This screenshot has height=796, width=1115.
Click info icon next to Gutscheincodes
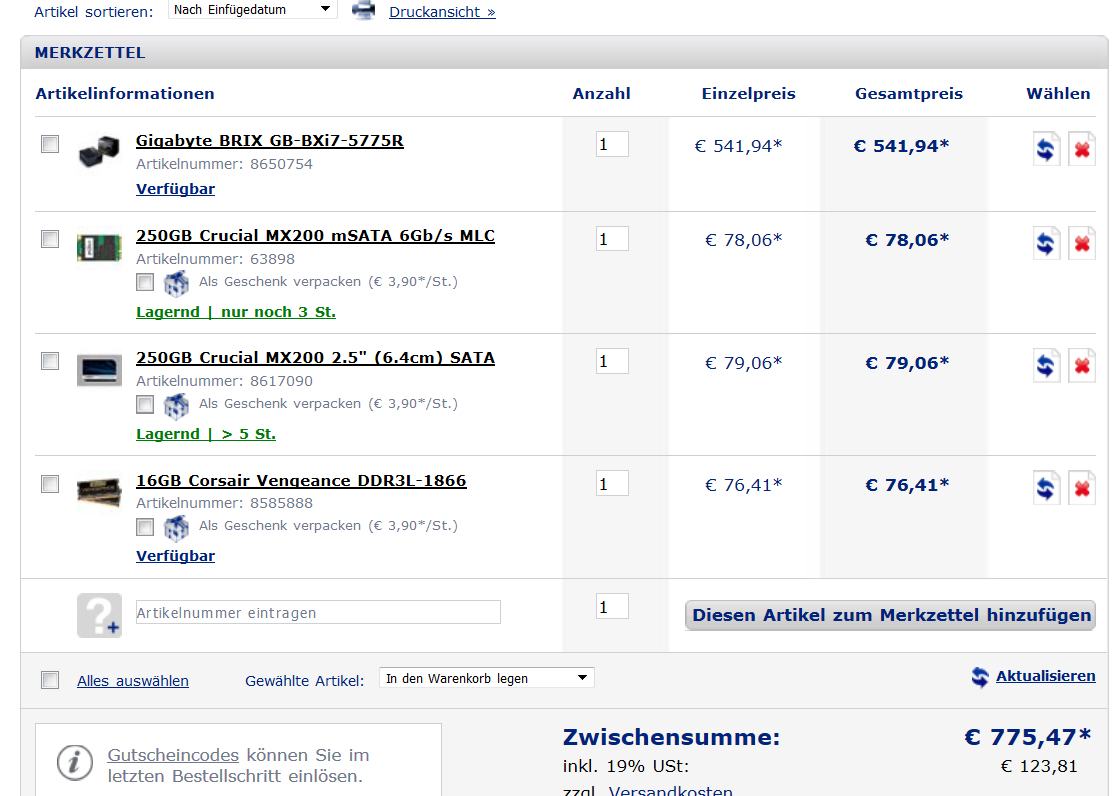(75, 763)
